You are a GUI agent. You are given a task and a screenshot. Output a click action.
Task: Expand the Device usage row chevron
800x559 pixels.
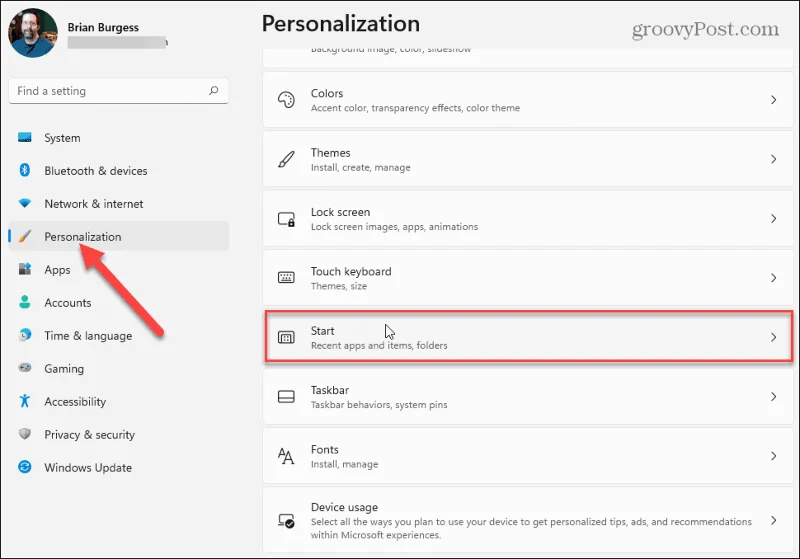(773, 520)
